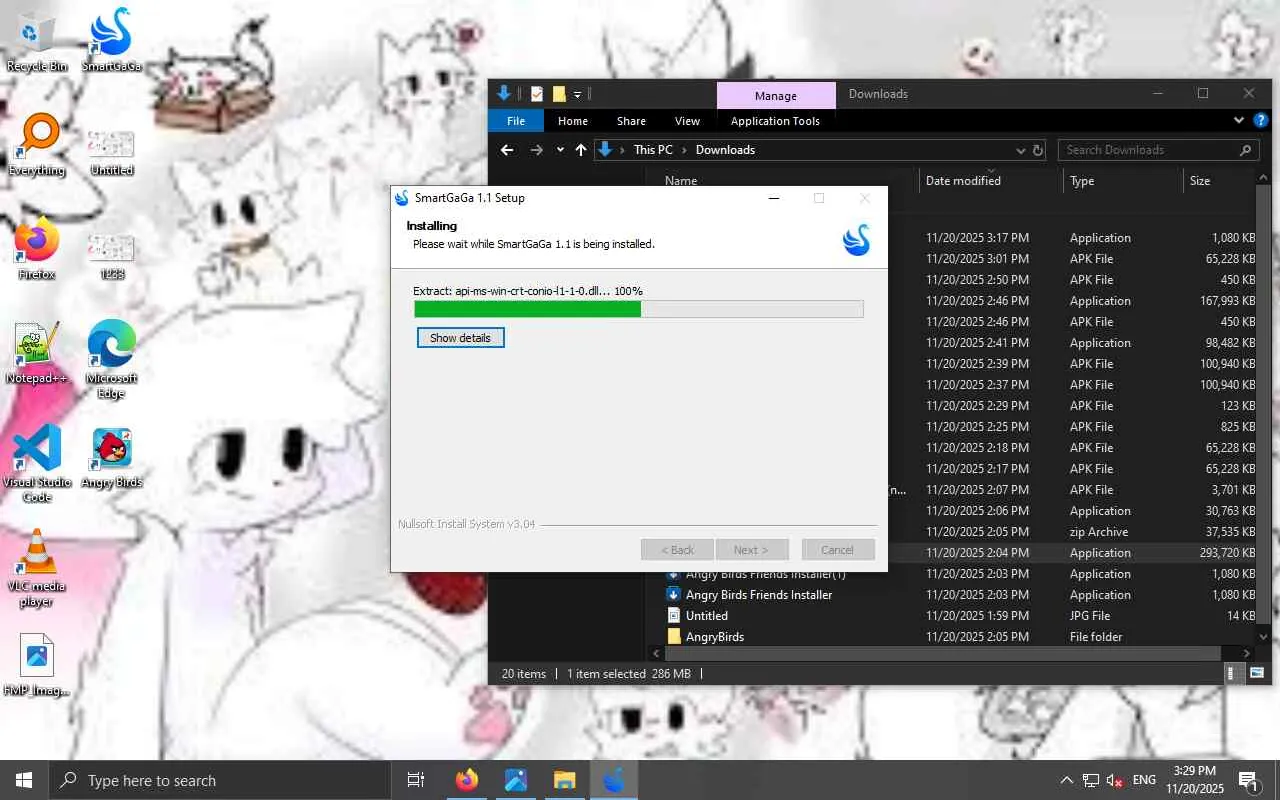
Task: Open the notification center on the taskbar
Action: pyautogui.click(x=1248, y=780)
